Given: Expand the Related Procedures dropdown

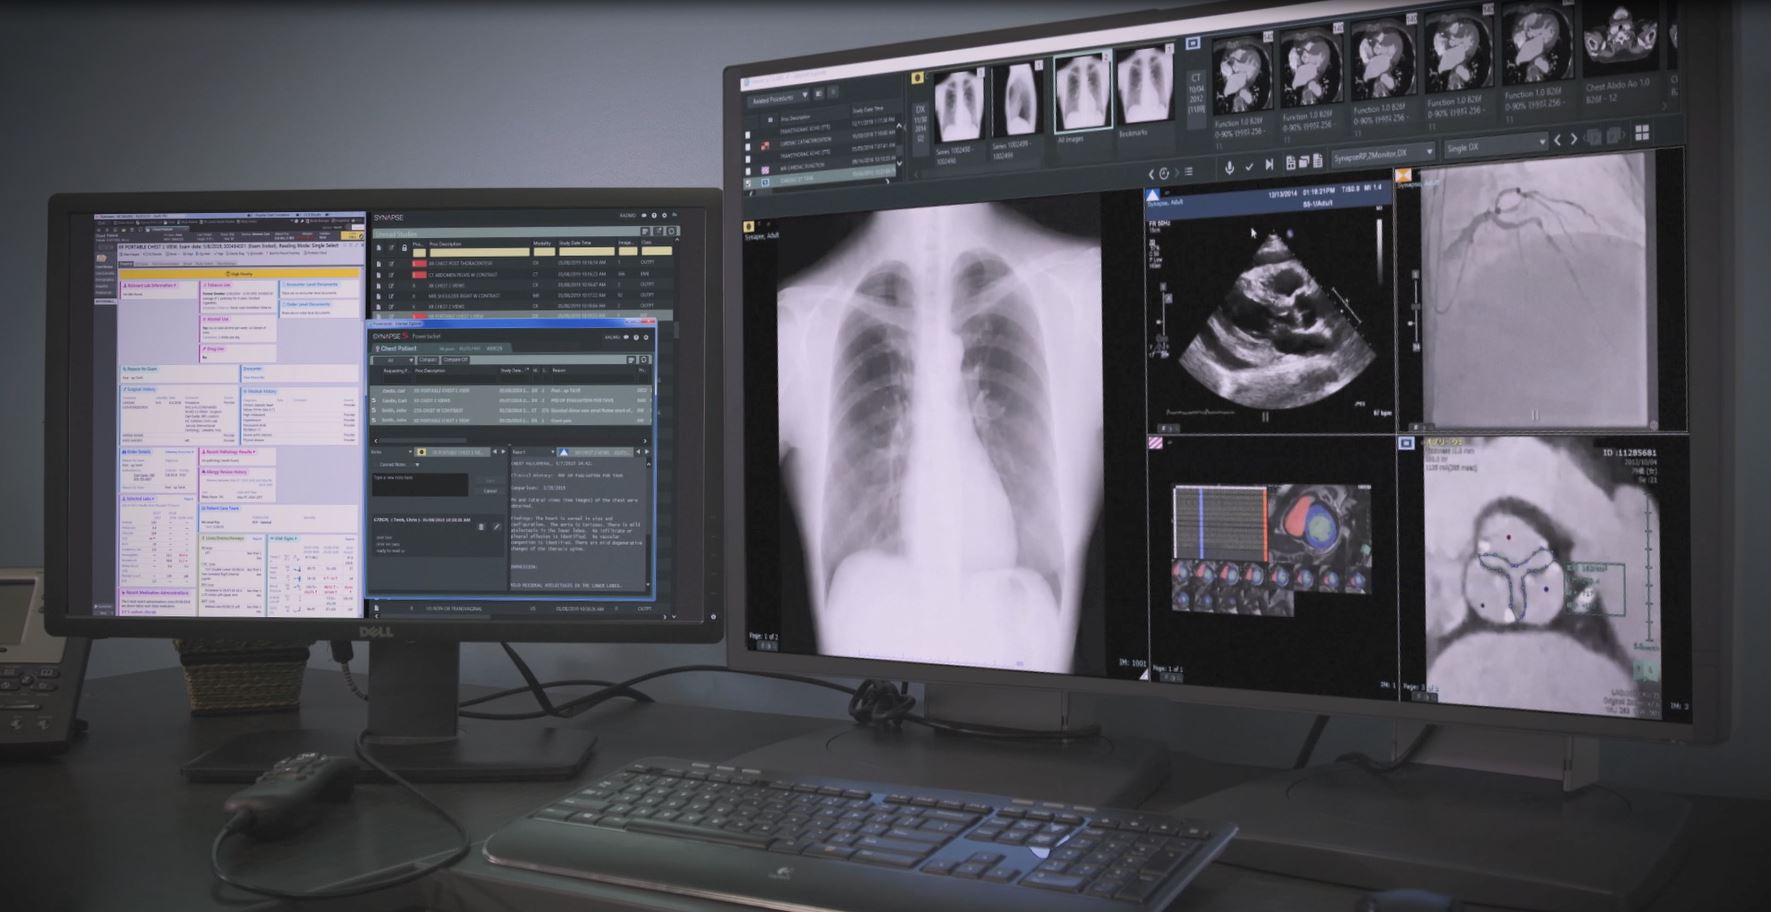Looking at the screenshot, I should click(778, 98).
